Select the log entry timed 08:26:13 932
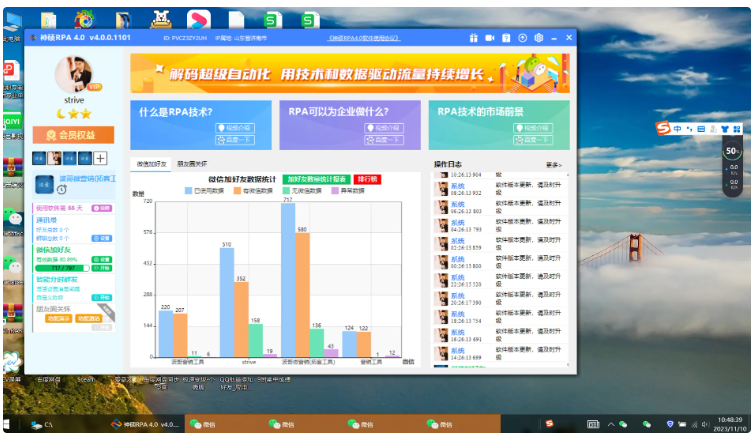Screen dimensions: 754x438 click(500, 189)
